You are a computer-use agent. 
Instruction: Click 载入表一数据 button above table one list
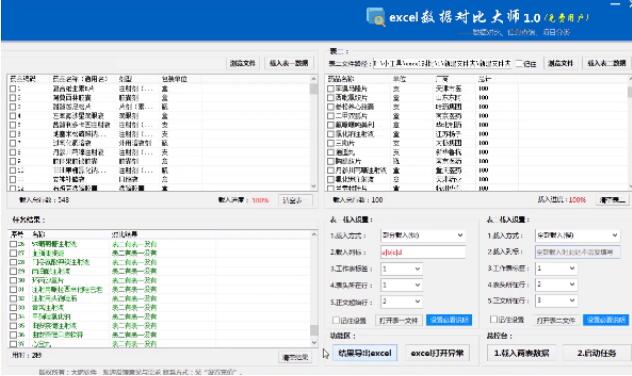click(x=289, y=63)
